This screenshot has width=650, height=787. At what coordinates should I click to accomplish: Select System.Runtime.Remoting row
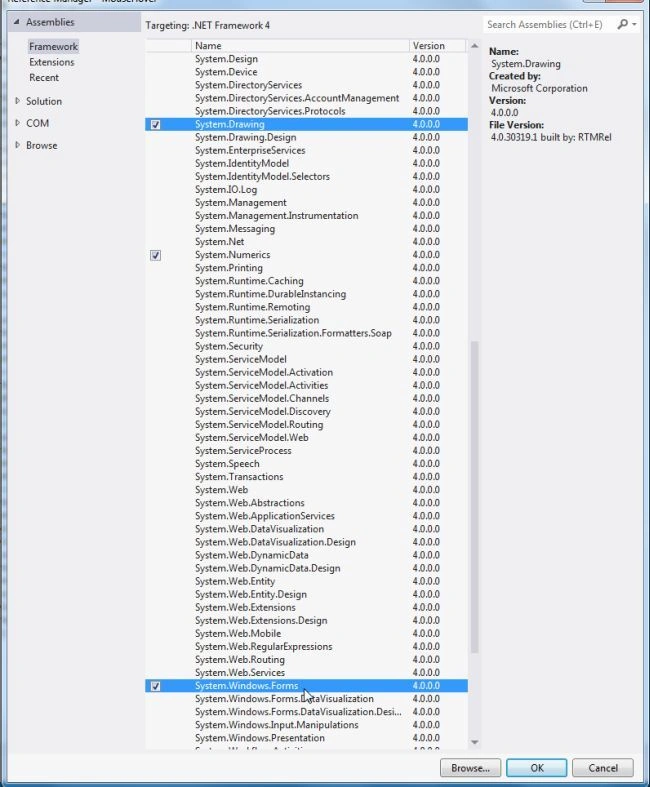(306, 307)
